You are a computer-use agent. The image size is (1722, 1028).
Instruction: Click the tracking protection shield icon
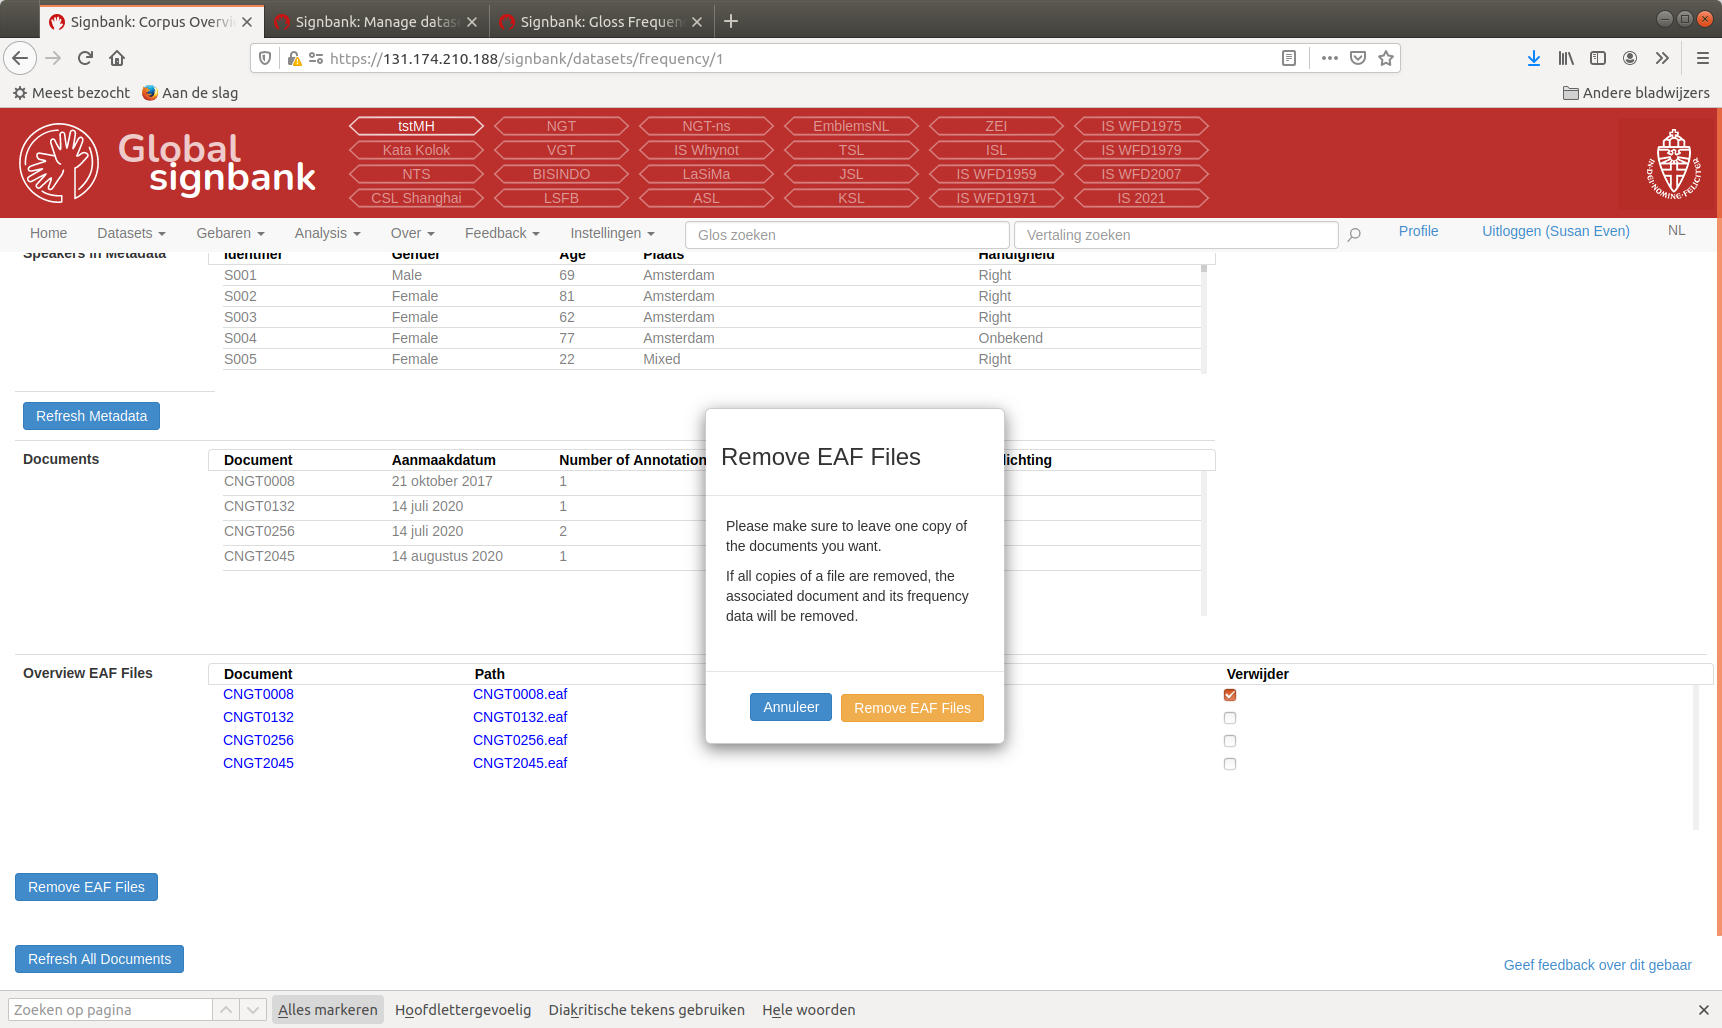[x=263, y=58]
